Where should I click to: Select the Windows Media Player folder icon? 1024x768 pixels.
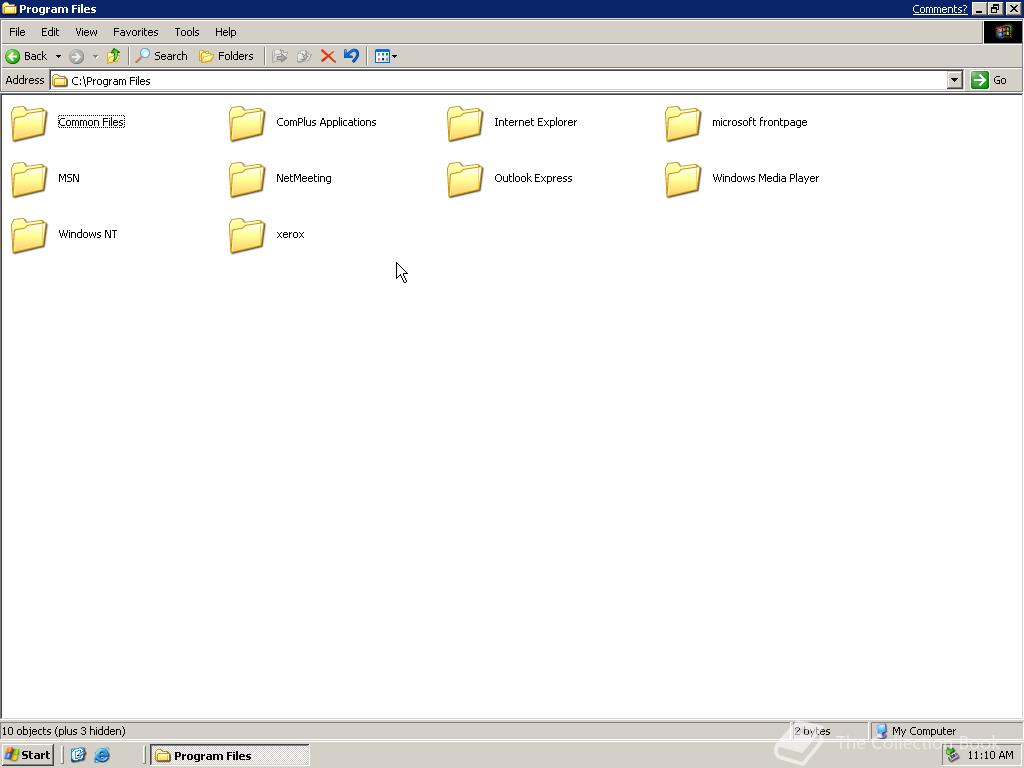pos(683,179)
